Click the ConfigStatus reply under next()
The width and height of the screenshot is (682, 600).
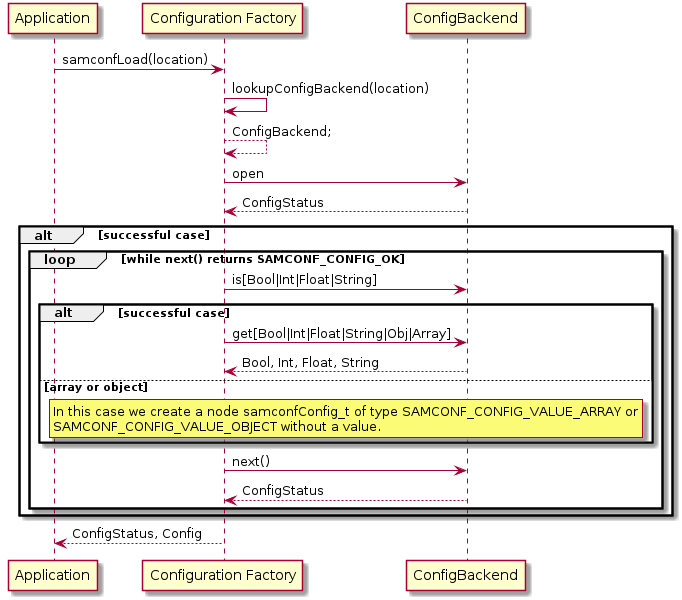(x=283, y=490)
